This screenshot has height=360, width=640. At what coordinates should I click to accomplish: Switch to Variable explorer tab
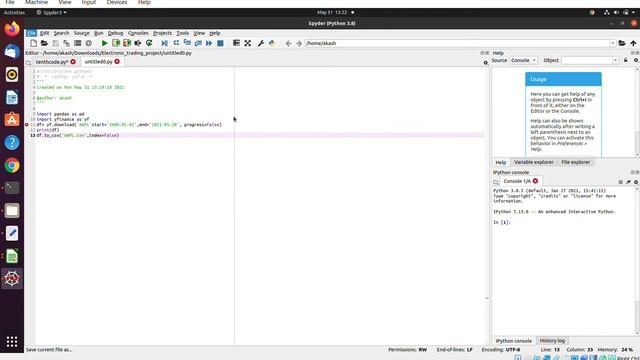(x=533, y=162)
